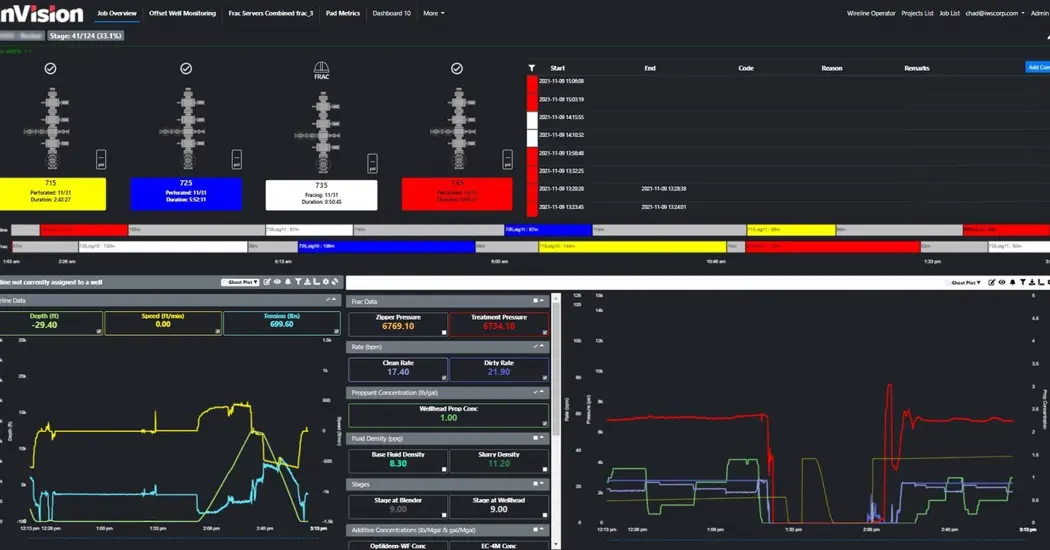Click the FRAC status icon above well 735
Image resolution: width=1050 pixels, height=550 pixels.
[x=322, y=72]
